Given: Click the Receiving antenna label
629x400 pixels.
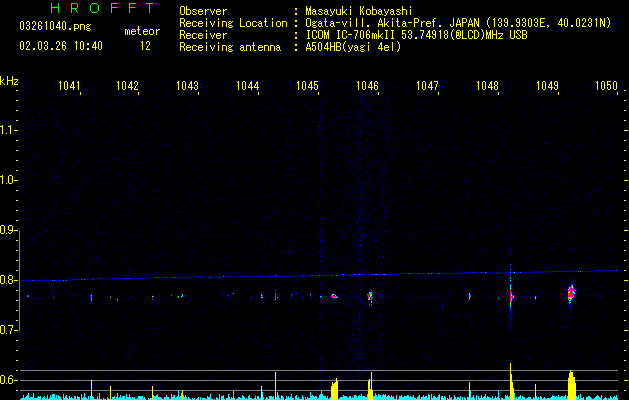Looking at the screenshot, I should (230, 47).
